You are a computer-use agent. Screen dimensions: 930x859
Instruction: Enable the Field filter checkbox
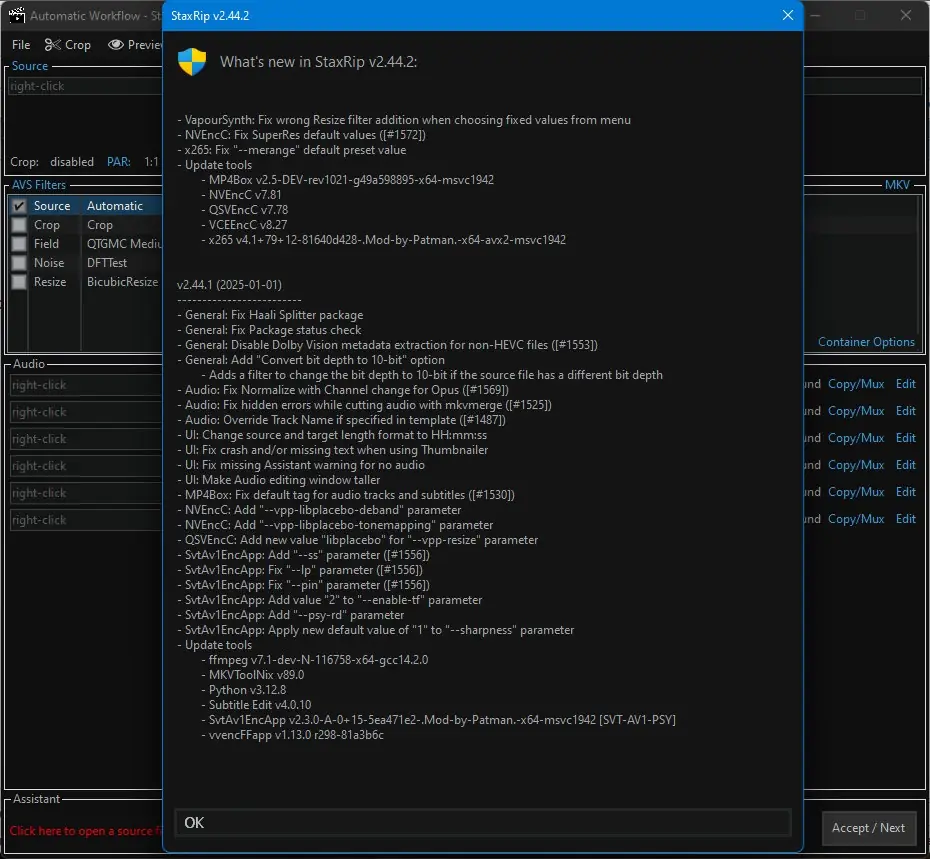19,244
